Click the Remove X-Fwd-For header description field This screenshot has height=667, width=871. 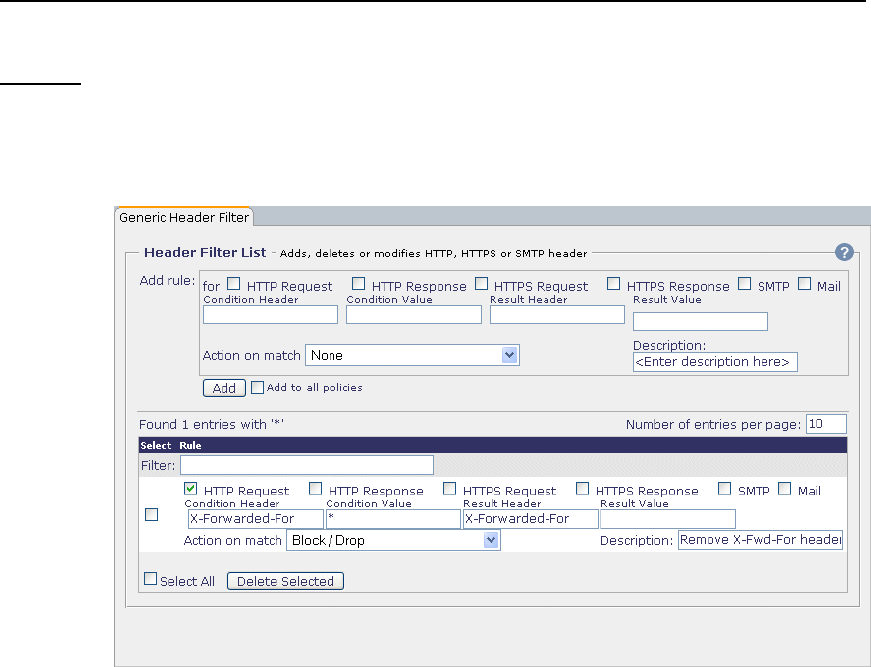[760, 540]
